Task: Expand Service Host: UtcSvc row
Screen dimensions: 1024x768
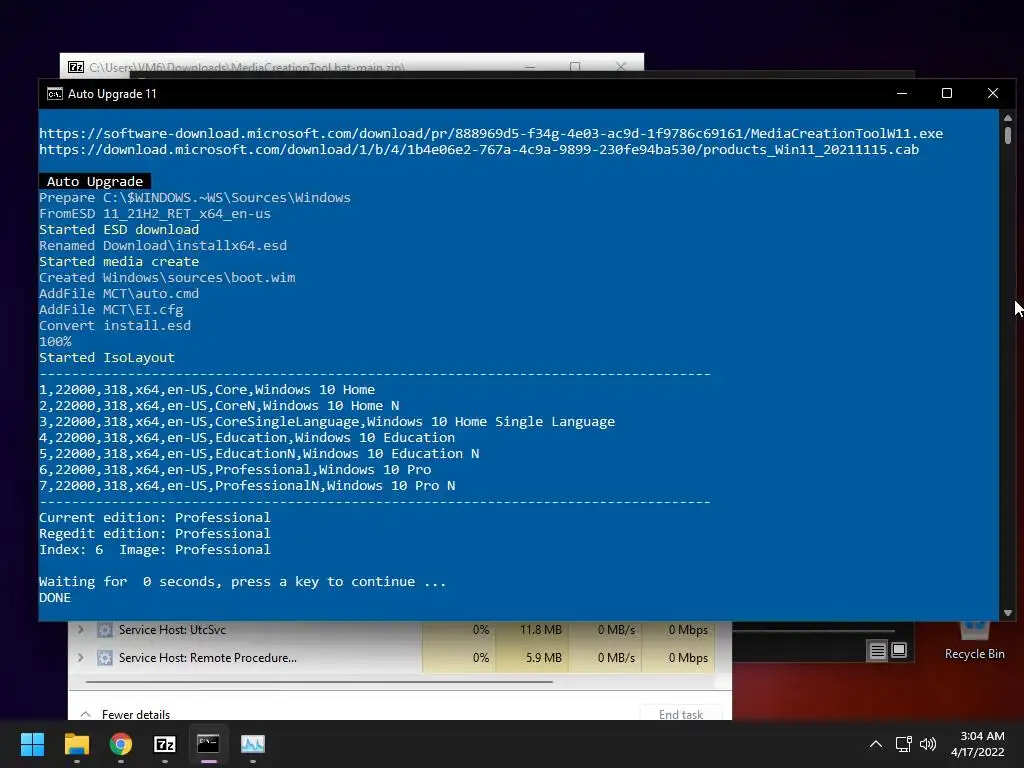Action: (81, 630)
